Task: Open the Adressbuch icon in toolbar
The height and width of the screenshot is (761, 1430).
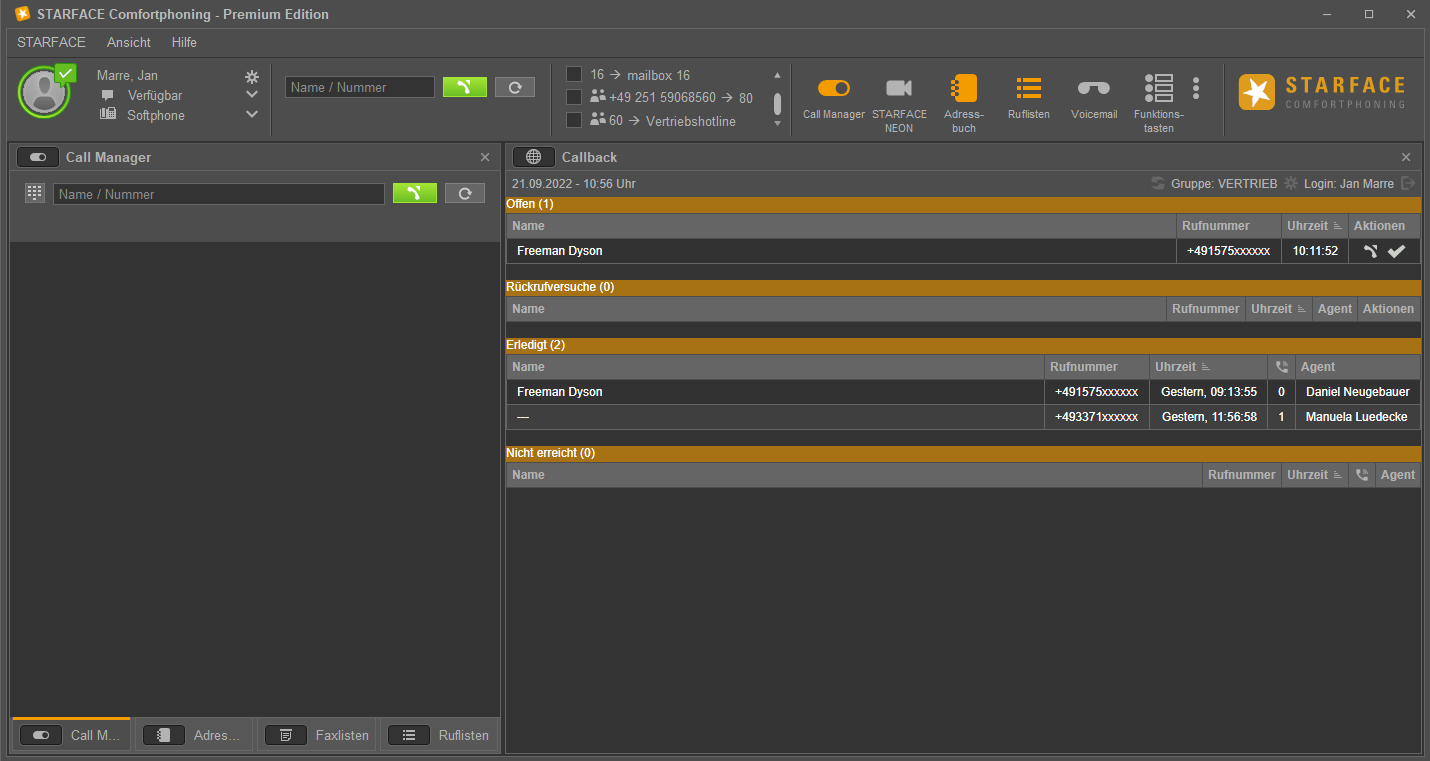Action: point(964,90)
